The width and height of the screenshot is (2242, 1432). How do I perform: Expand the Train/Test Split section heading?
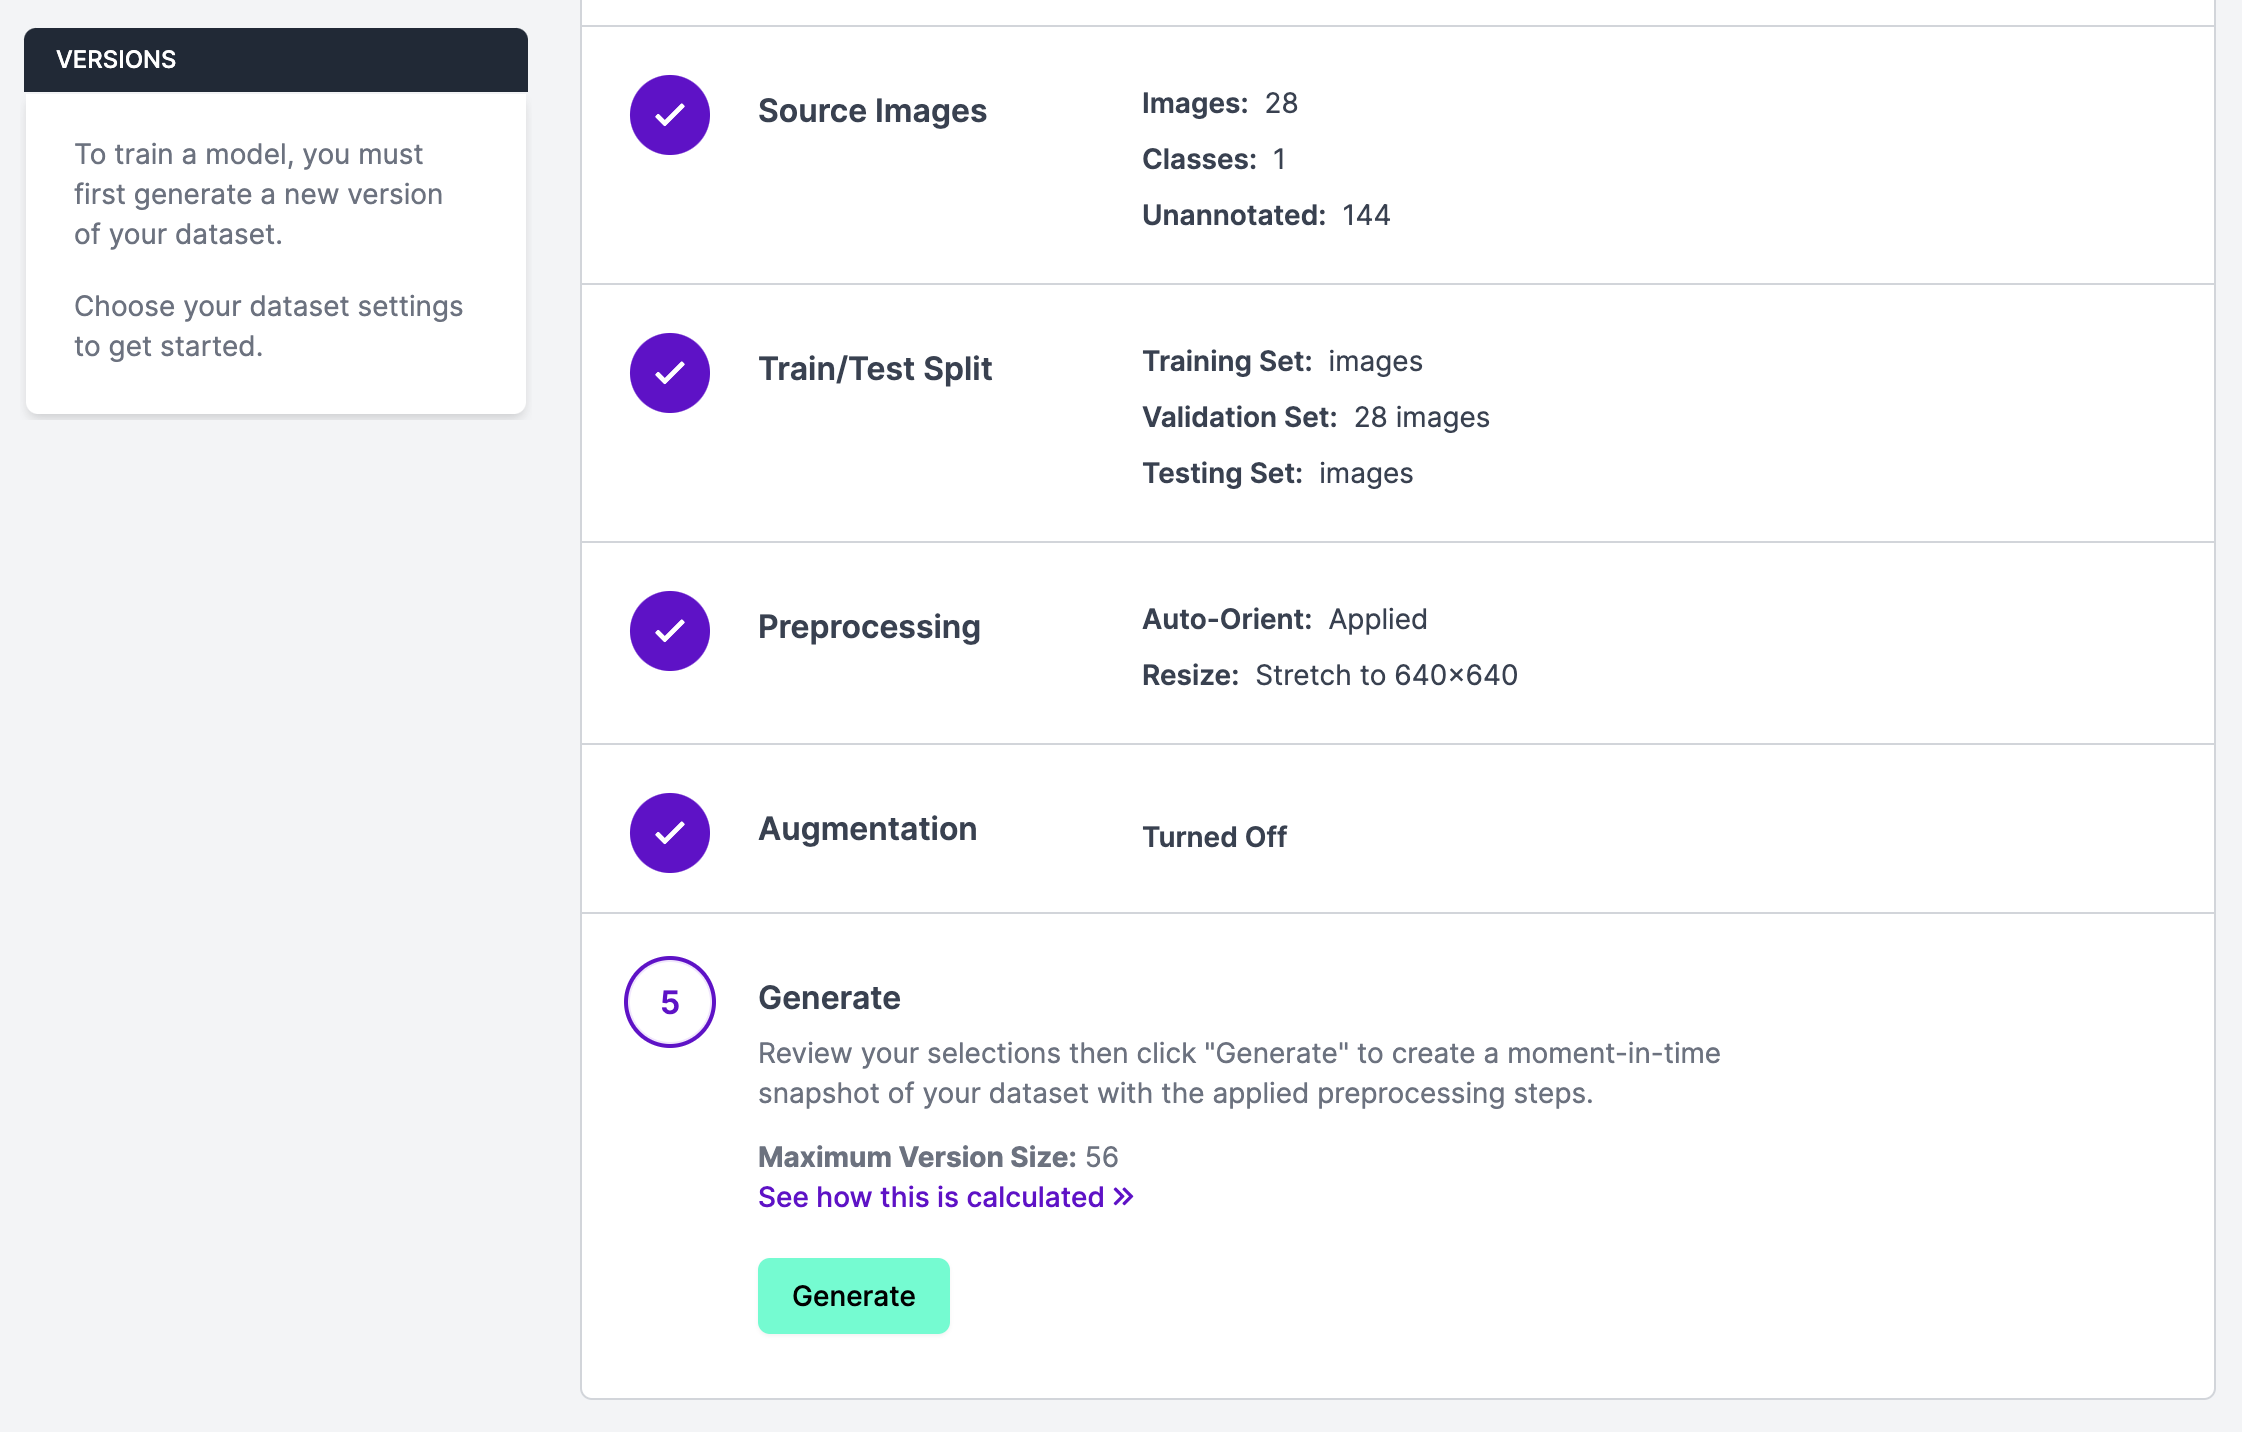click(x=875, y=369)
